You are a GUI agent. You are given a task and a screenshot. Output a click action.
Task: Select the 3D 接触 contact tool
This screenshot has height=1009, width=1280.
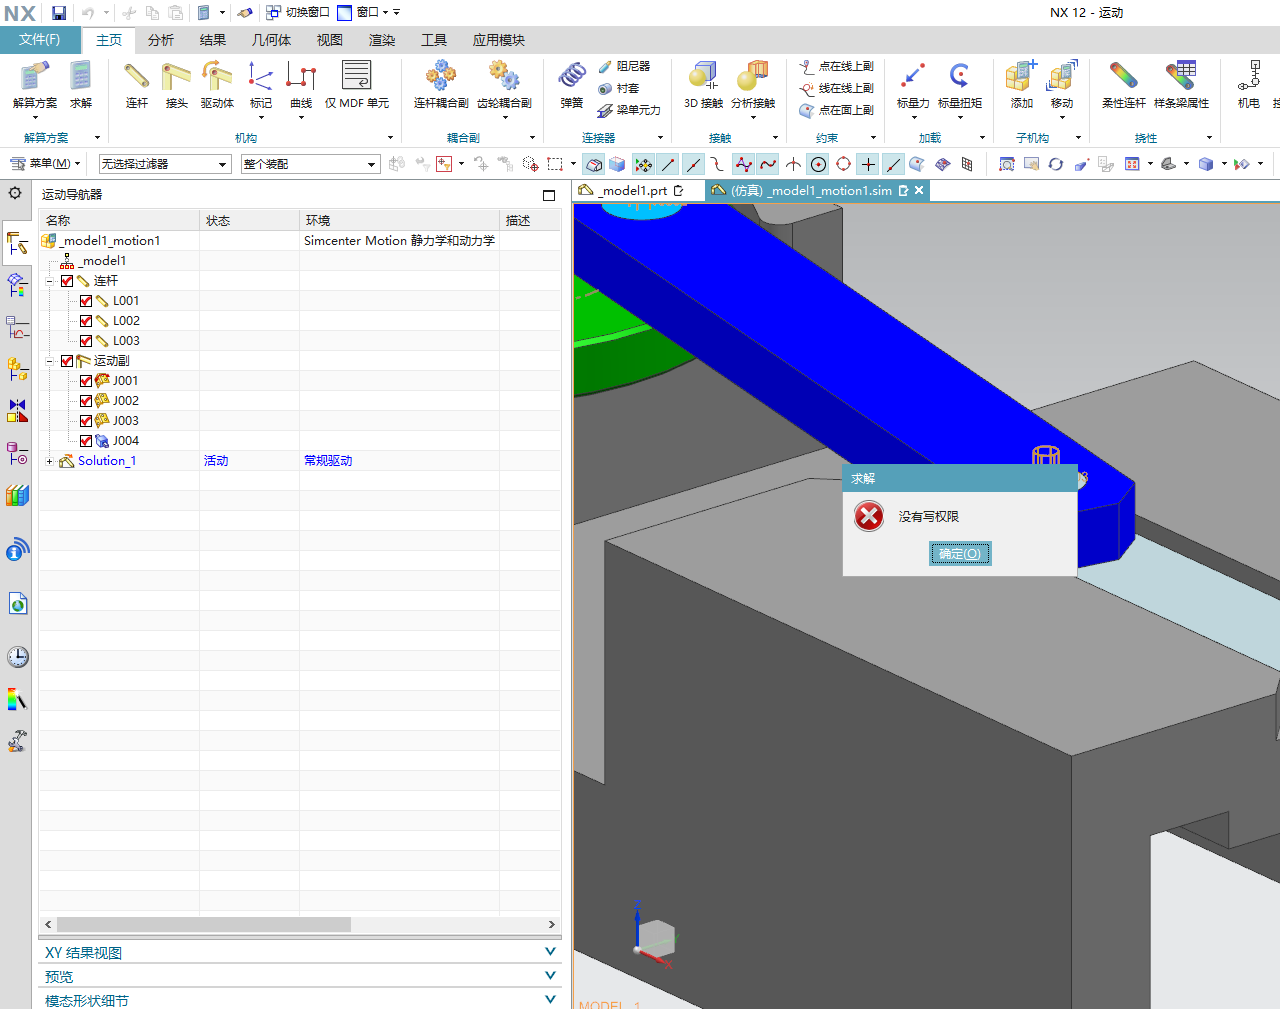(x=704, y=85)
